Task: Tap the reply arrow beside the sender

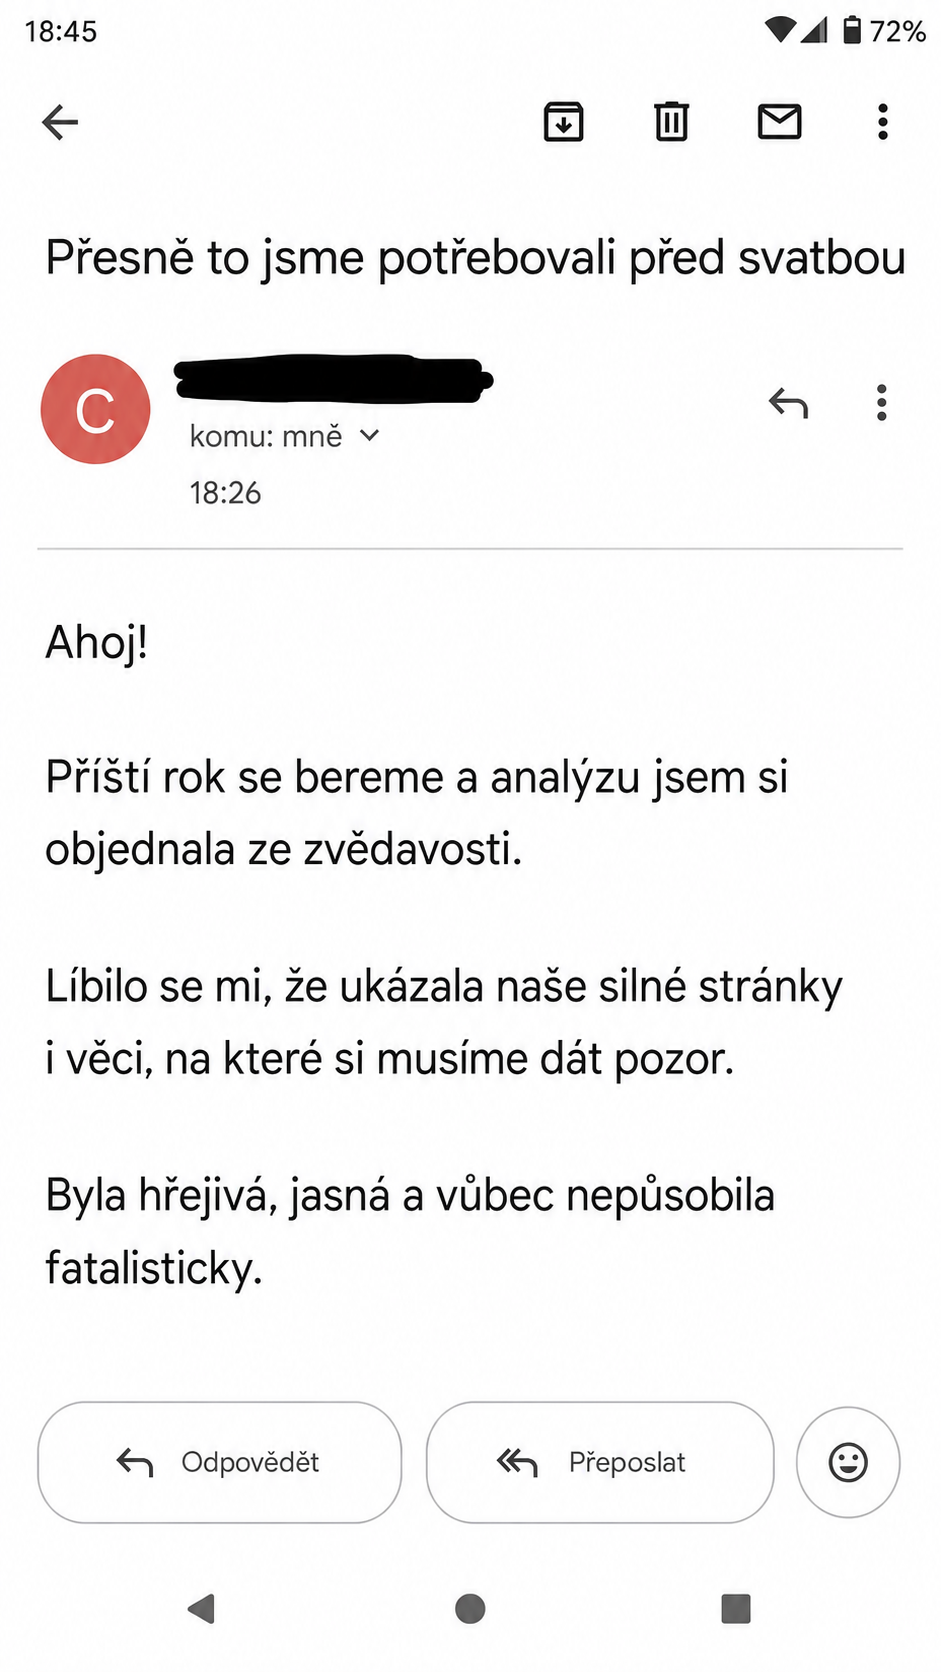Action: pyautogui.click(x=788, y=403)
